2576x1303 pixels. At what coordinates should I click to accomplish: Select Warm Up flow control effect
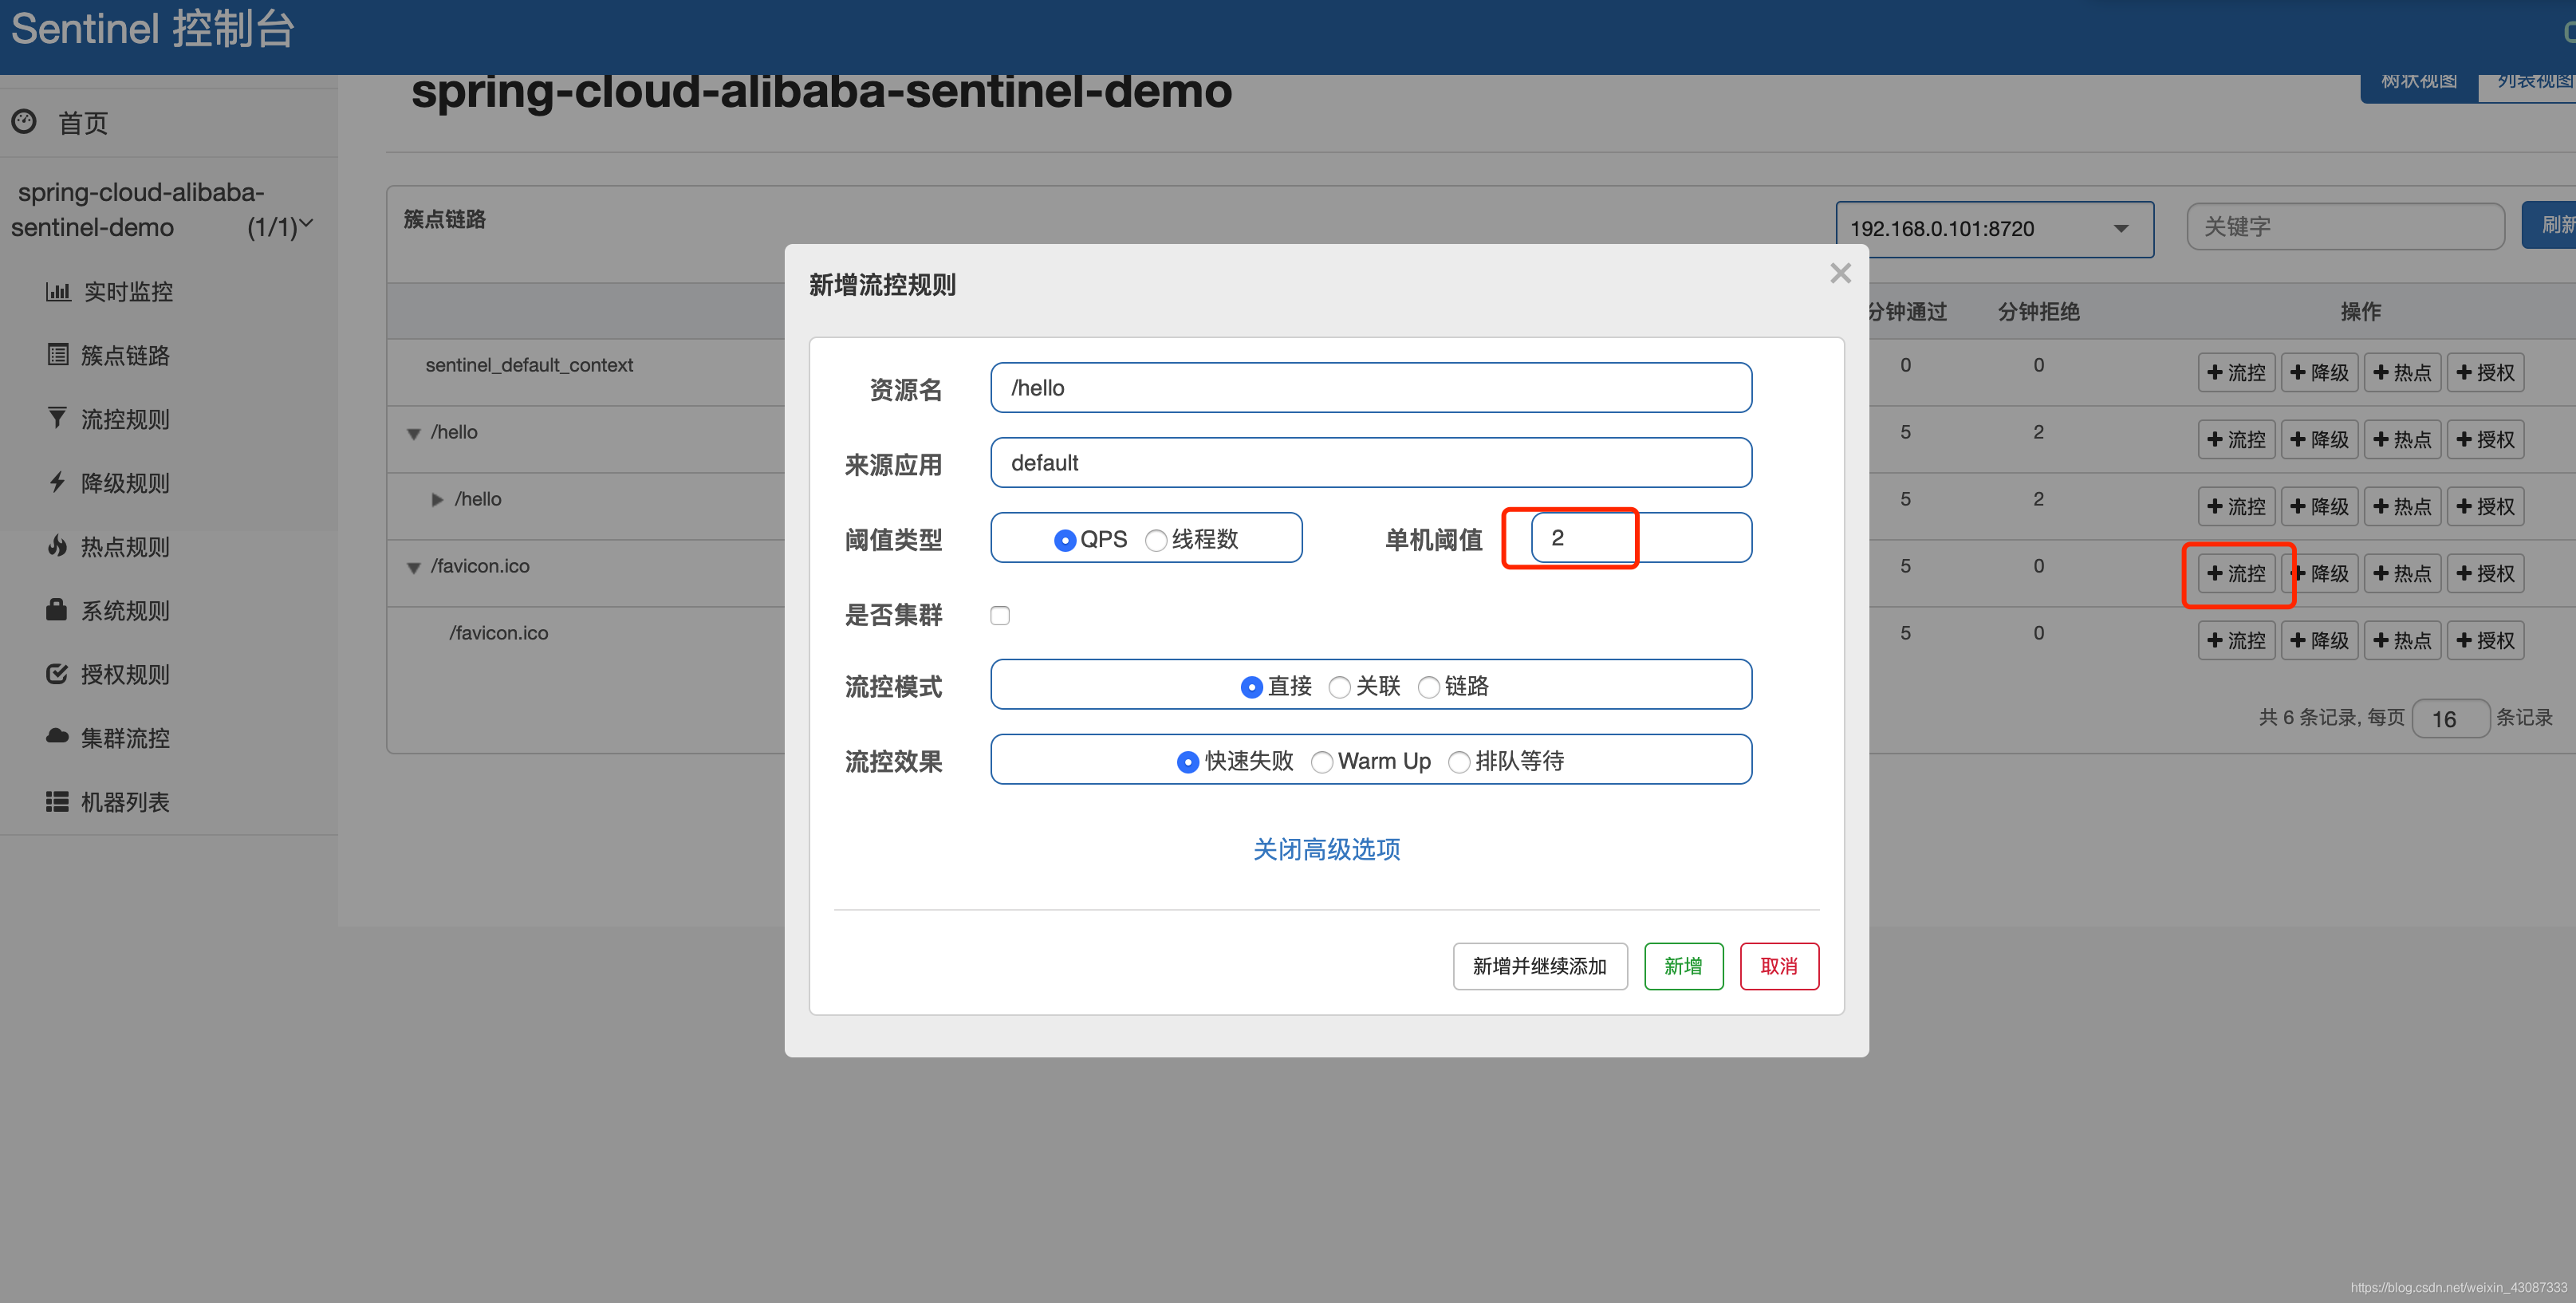pos(1322,762)
